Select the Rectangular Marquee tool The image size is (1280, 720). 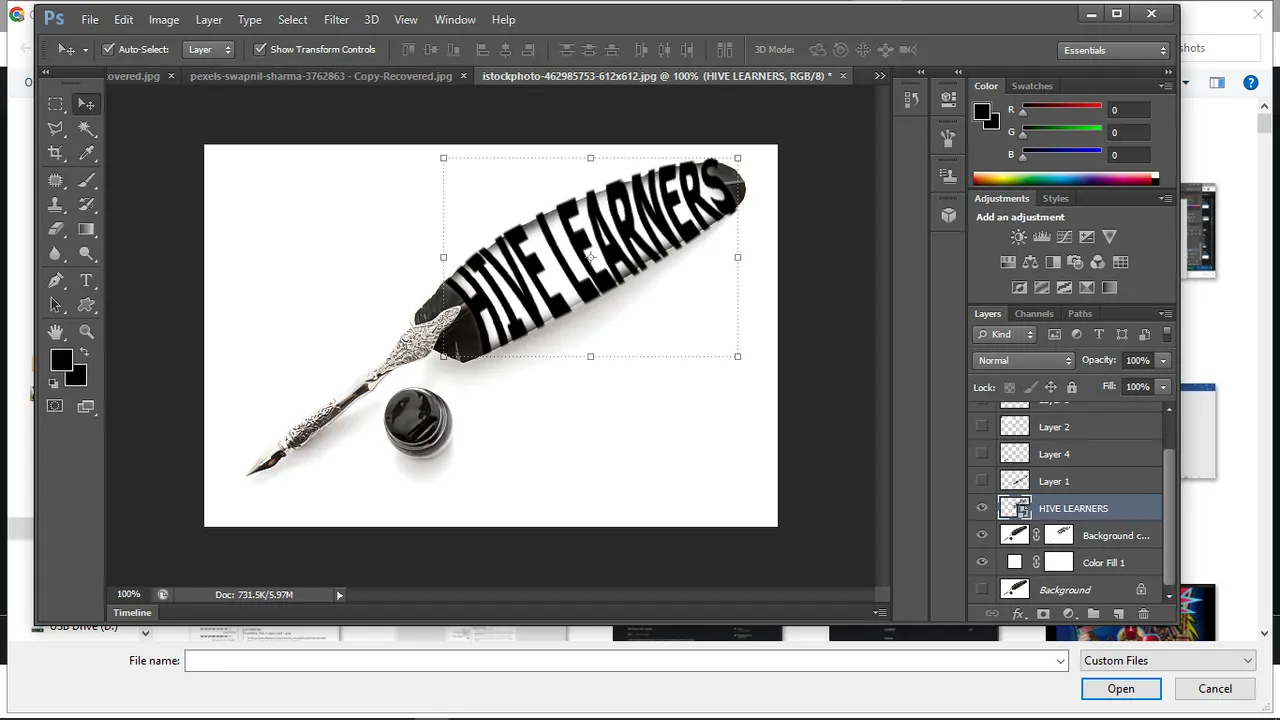(x=56, y=103)
